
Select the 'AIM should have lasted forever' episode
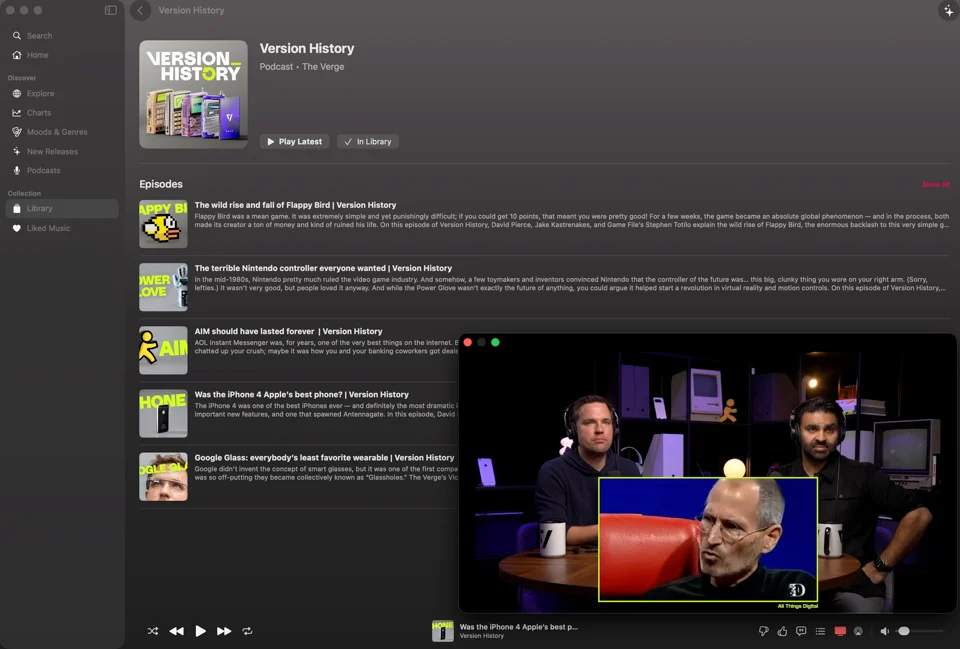tap(288, 331)
